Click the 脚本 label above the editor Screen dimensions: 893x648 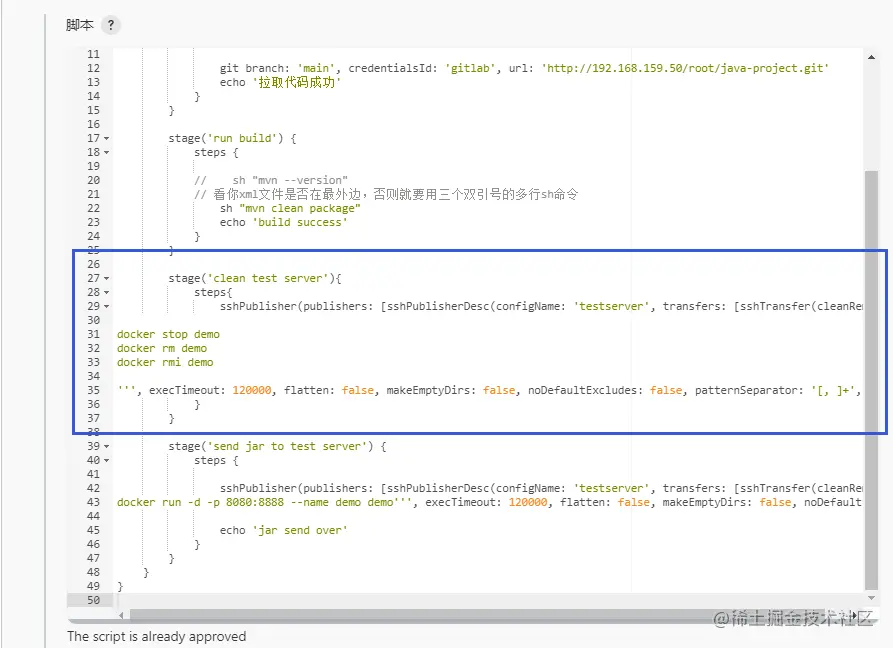80,25
